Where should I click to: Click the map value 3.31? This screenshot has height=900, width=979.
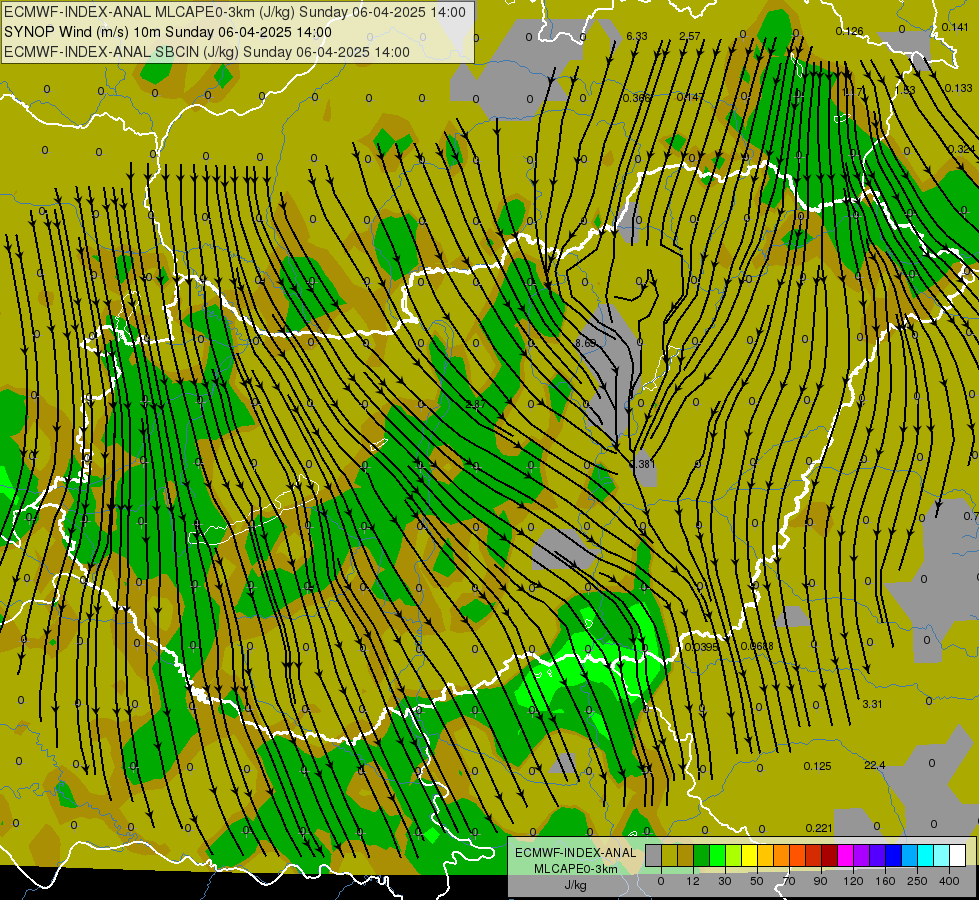click(x=872, y=704)
